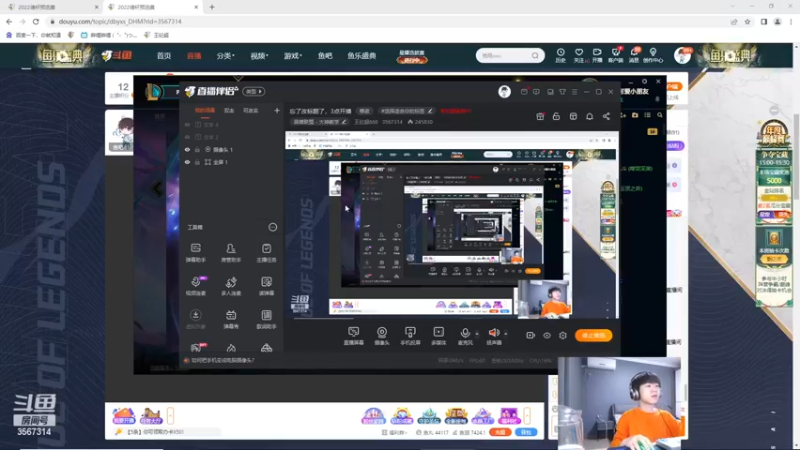The width and height of the screenshot is (800, 450).
Task: Open the companion app hamburger menu
Action: pyautogui.click(x=574, y=92)
